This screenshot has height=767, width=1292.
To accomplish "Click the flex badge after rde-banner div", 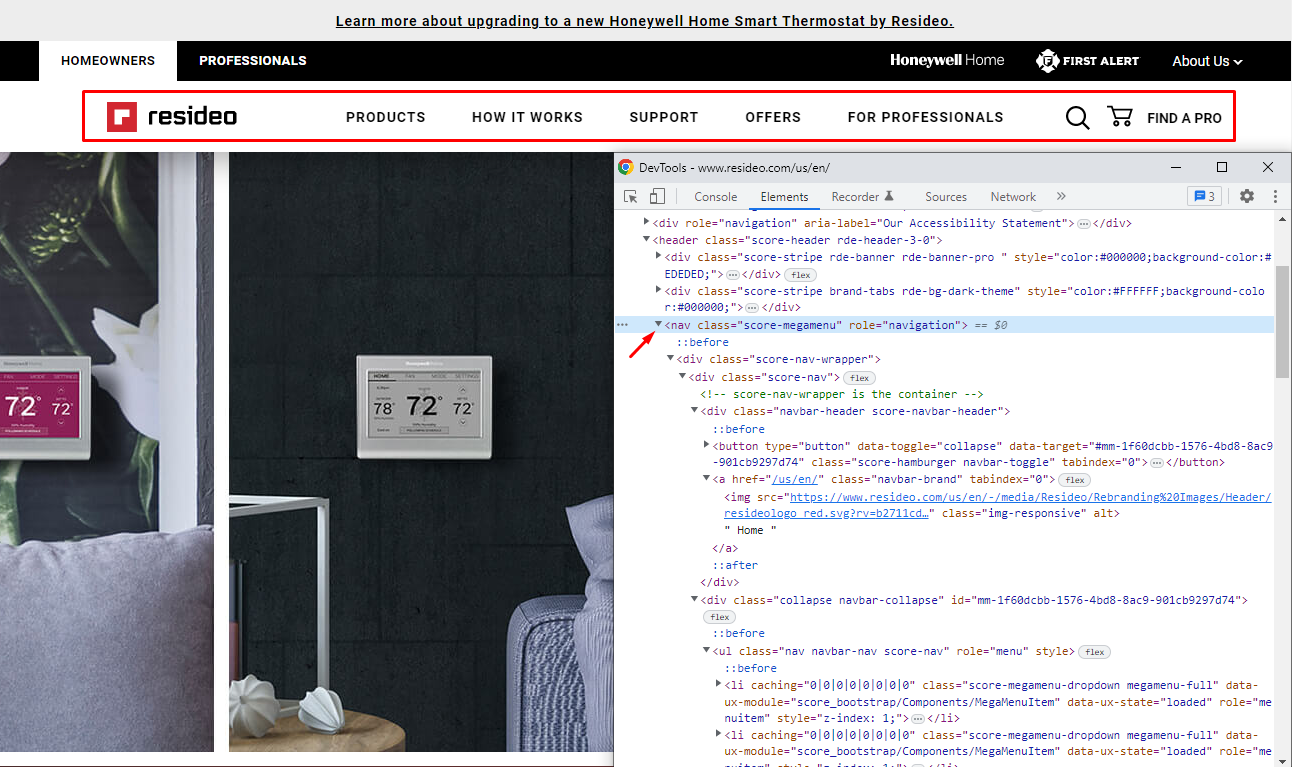I will pyautogui.click(x=799, y=274).
